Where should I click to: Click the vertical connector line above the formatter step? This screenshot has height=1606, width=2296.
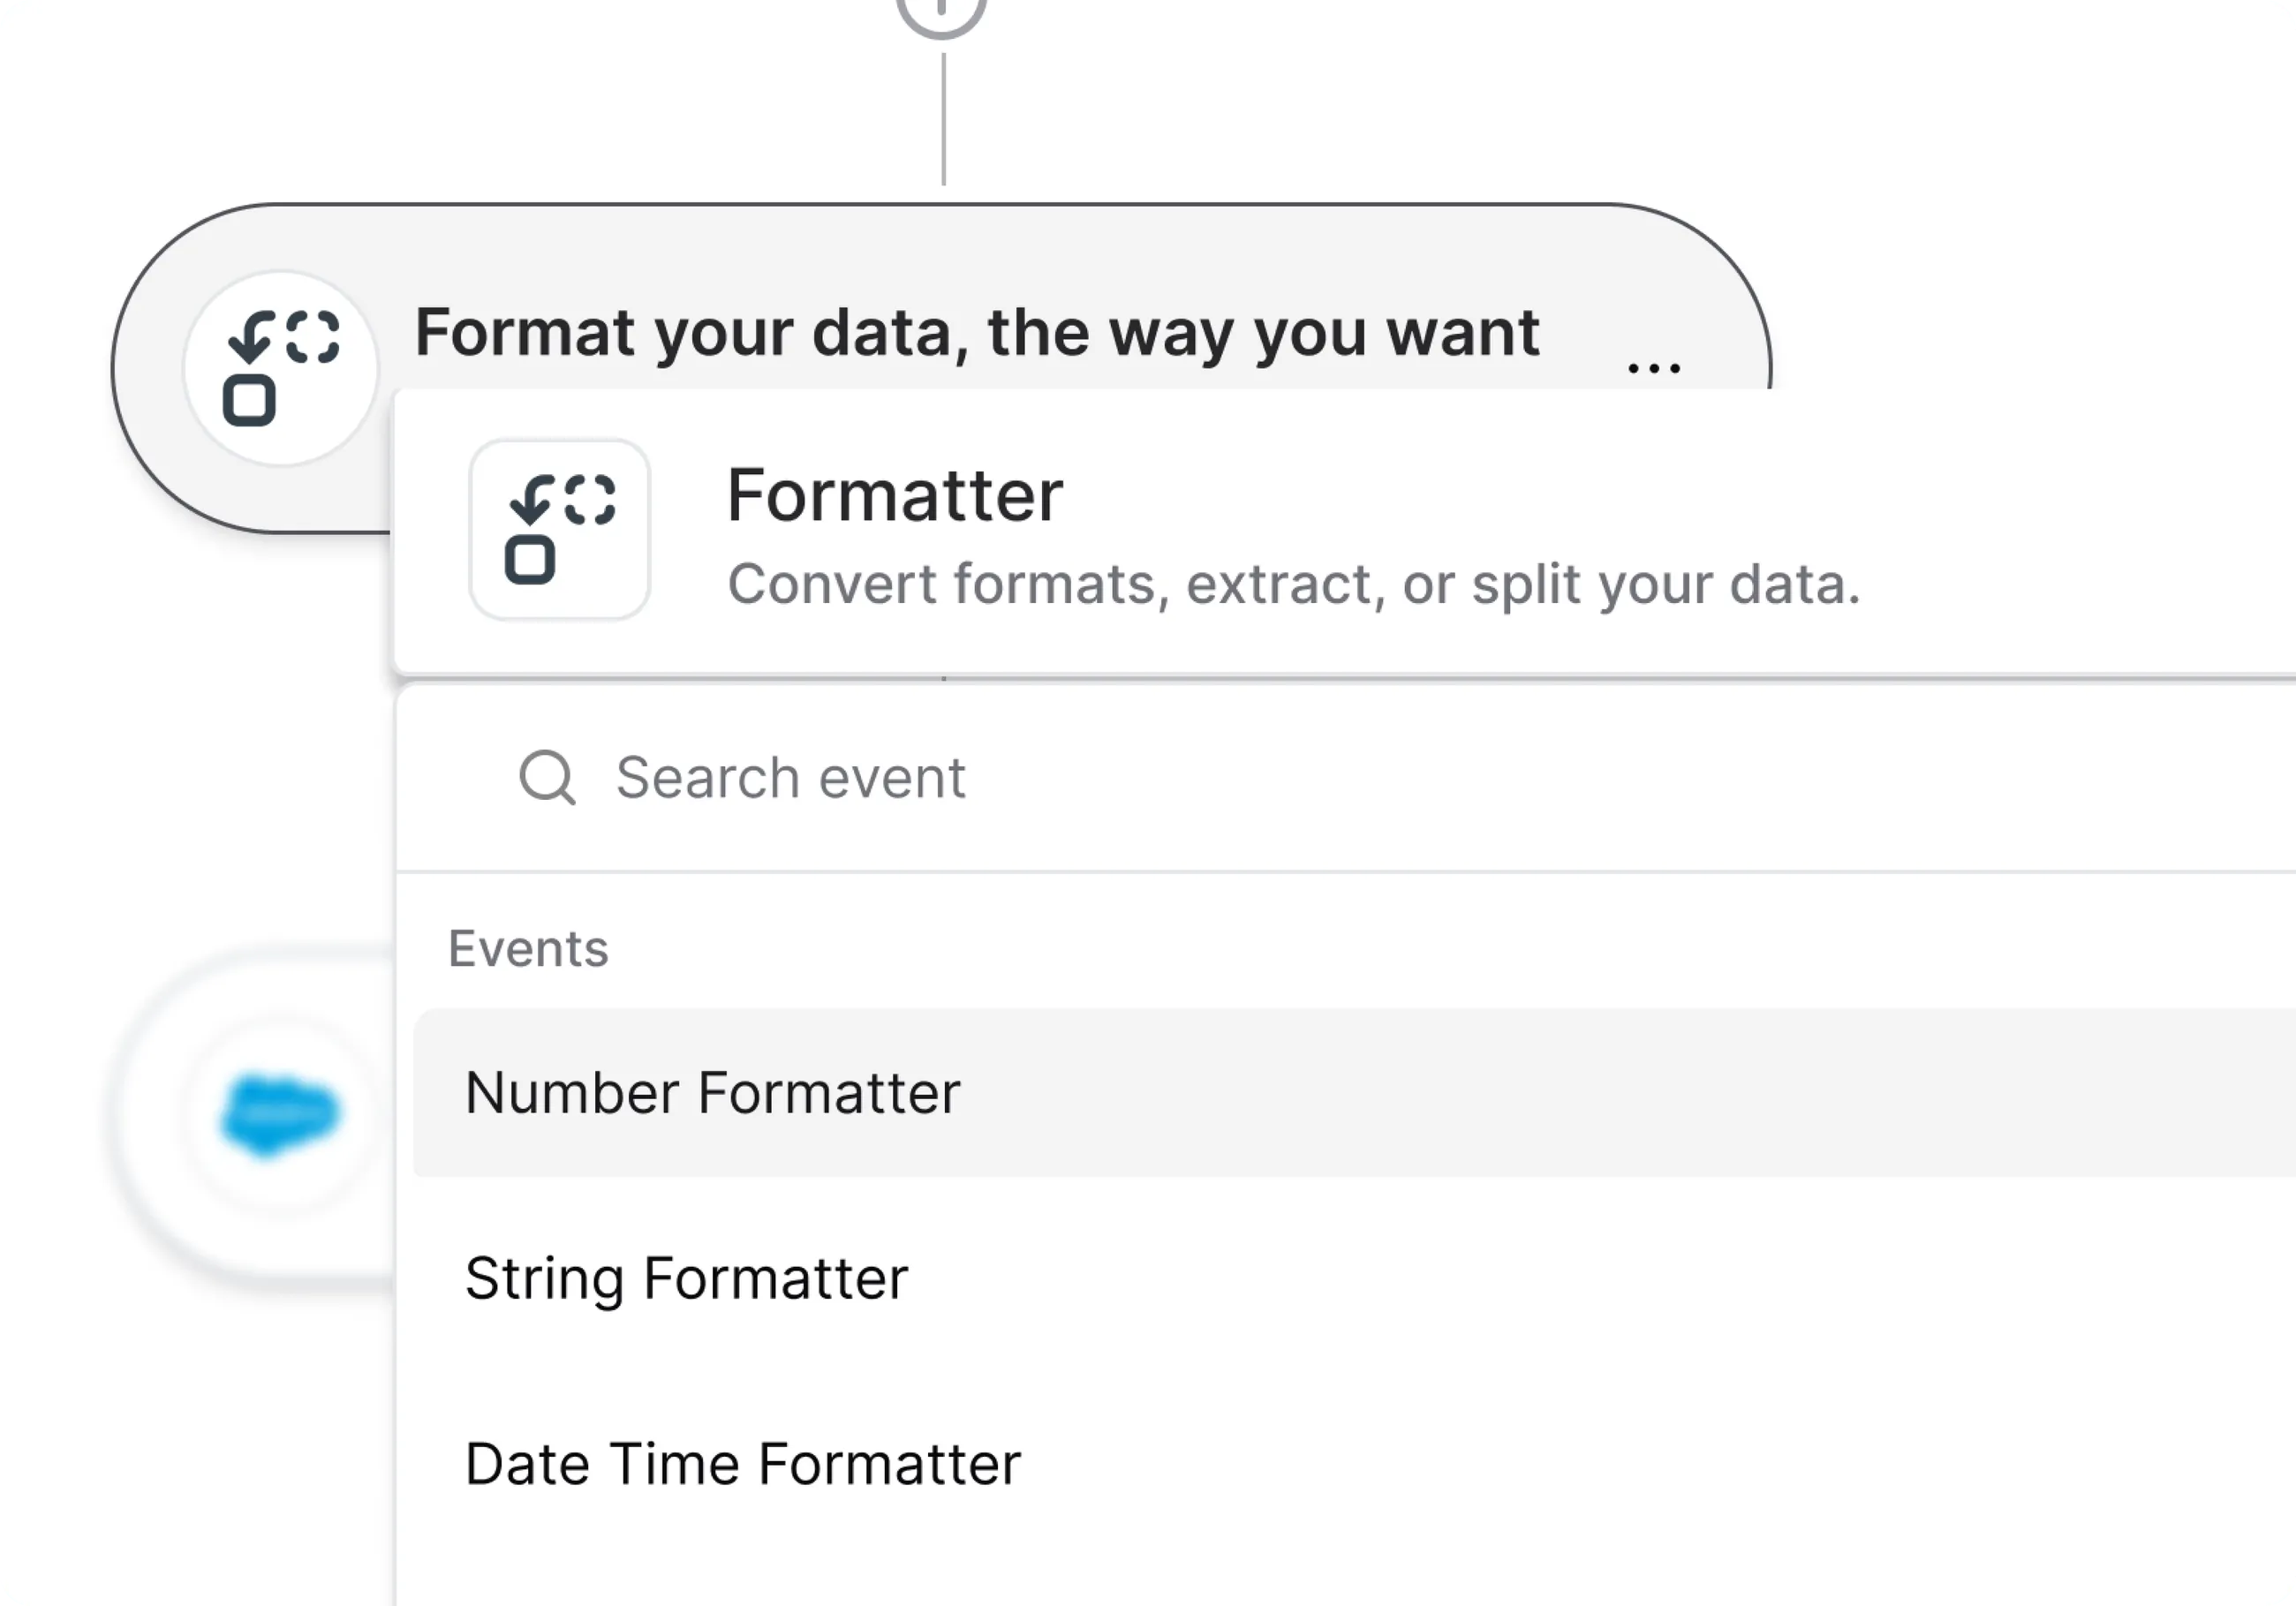(x=943, y=120)
